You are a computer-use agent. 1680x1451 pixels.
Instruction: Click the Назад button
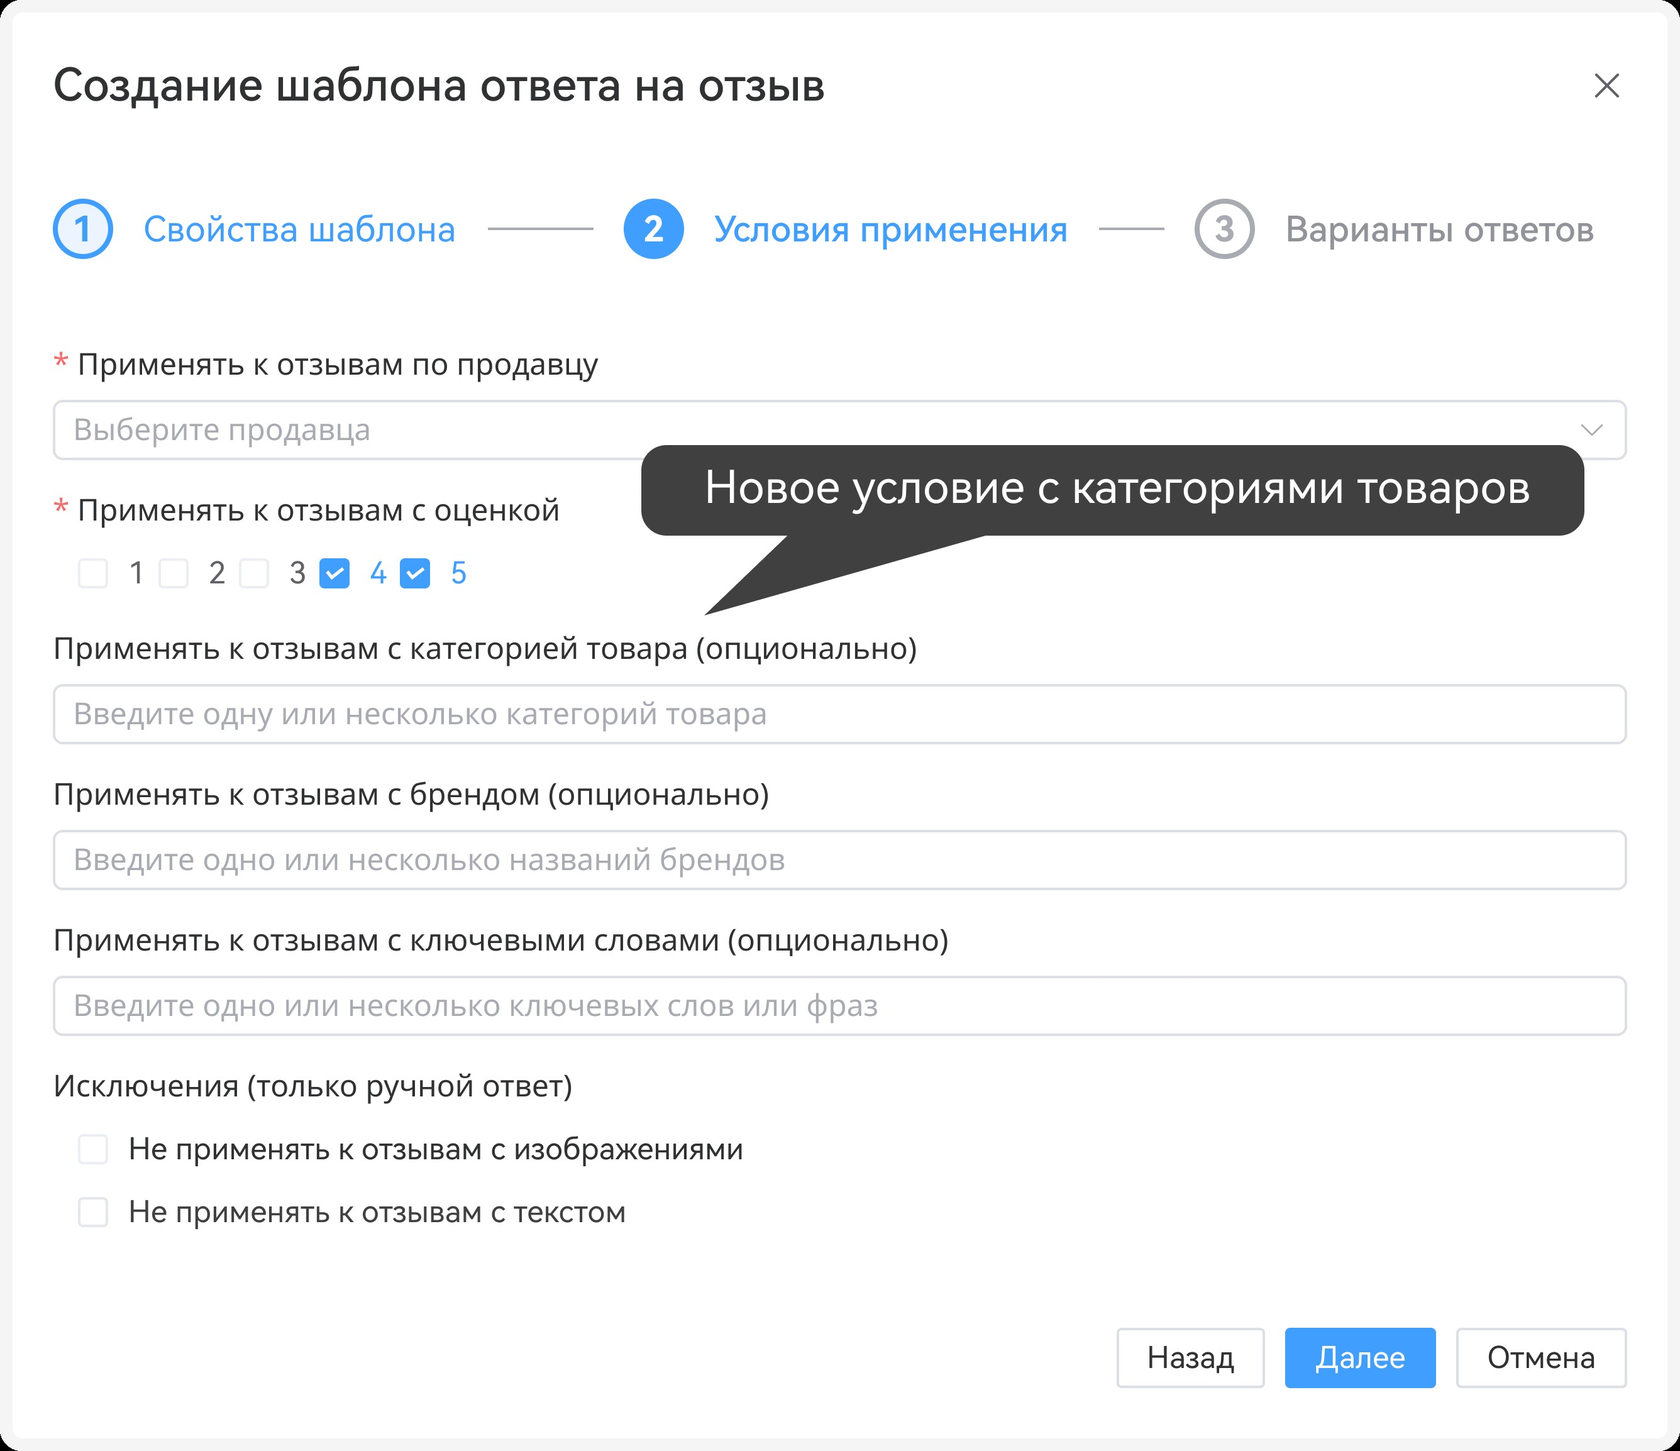(x=1190, y=1357)
